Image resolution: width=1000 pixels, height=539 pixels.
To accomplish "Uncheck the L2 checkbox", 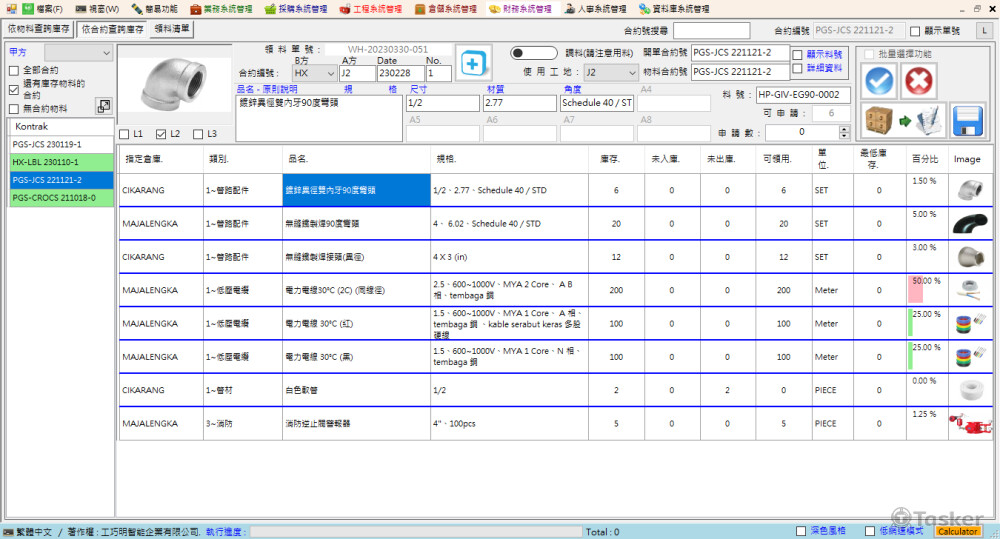I will (162, 134).
